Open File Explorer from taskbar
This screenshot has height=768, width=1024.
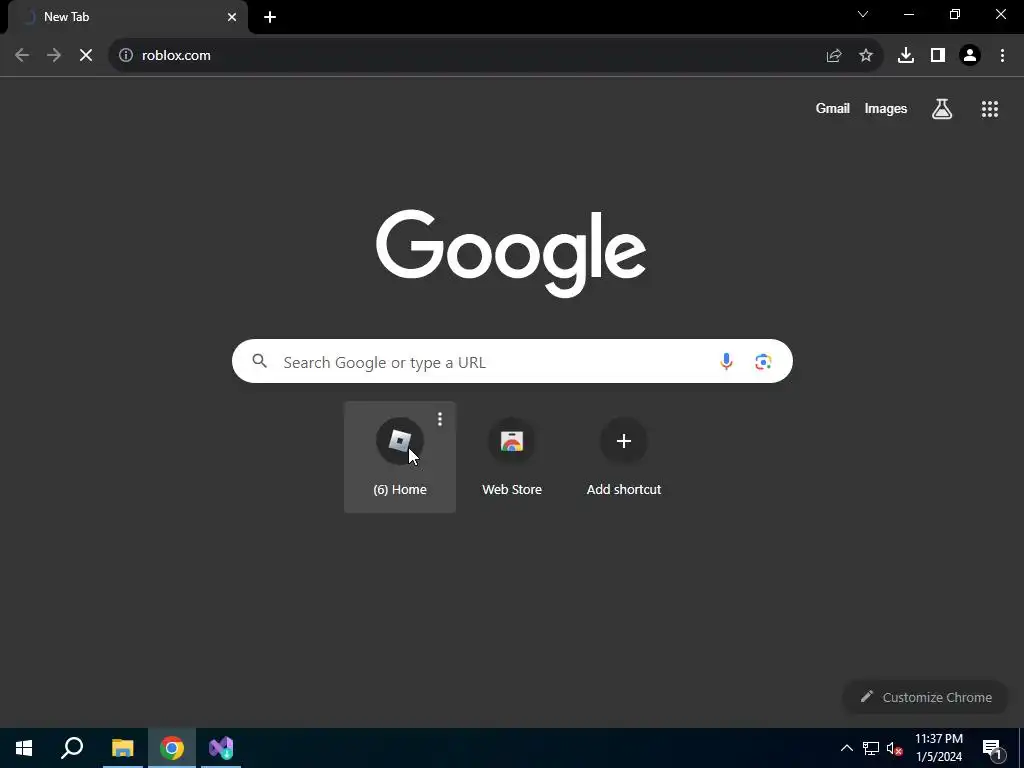[x=122, y=748]
